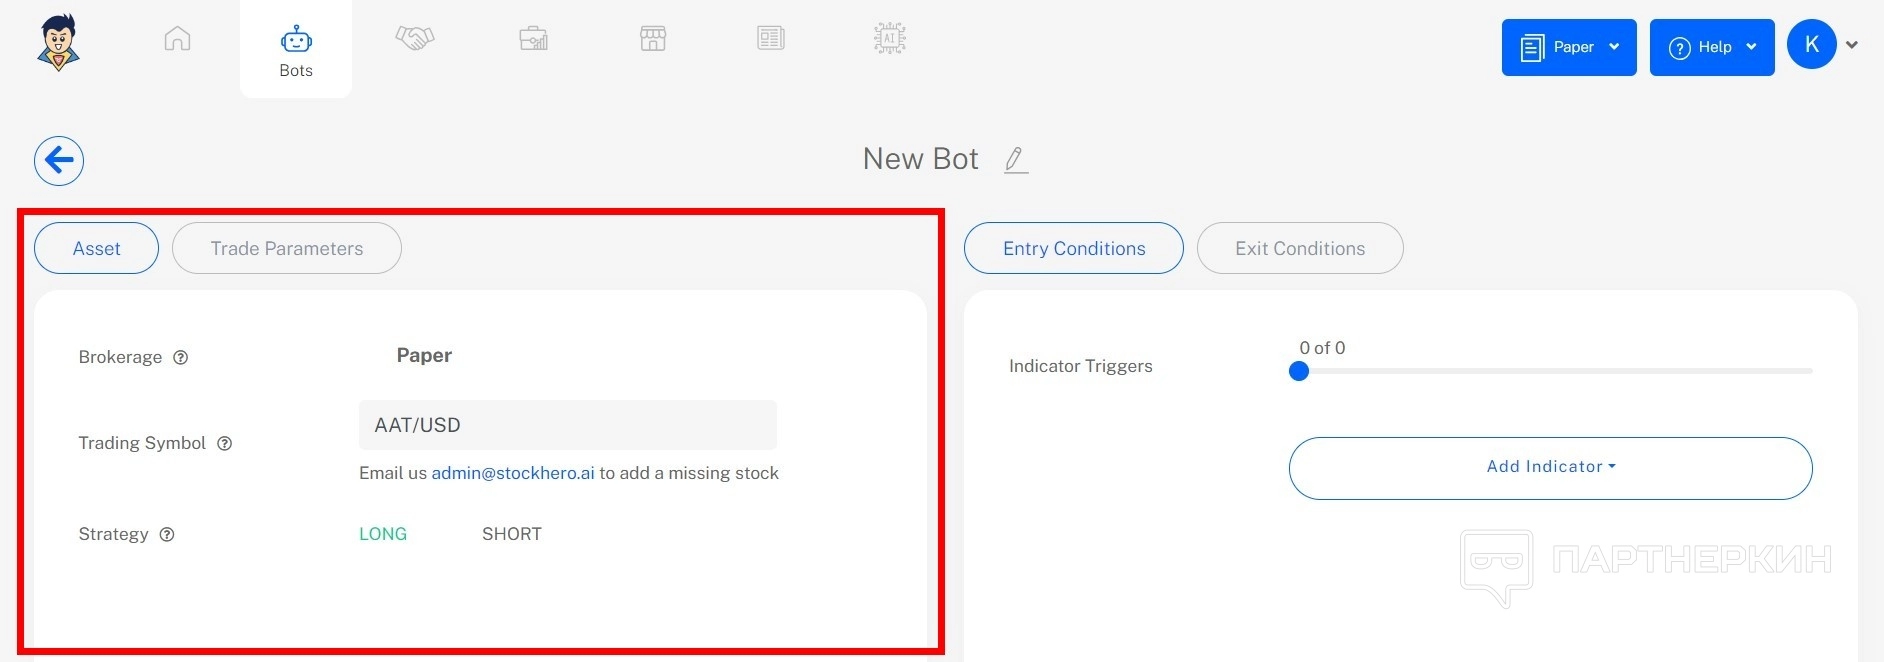
Task: Click the StockHero mascot logo
Action: coord(59,42)
